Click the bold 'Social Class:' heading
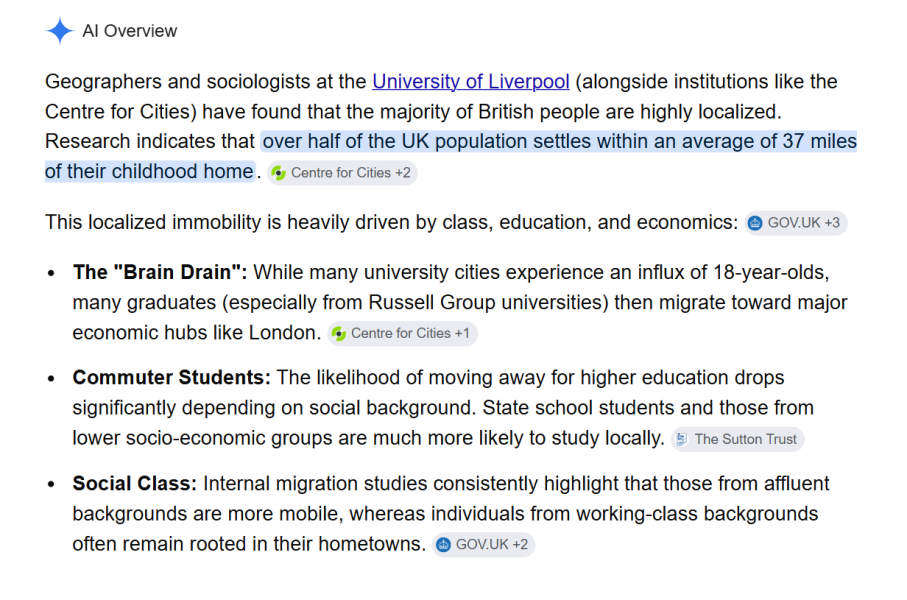907x600 pixels. (135, 483)
